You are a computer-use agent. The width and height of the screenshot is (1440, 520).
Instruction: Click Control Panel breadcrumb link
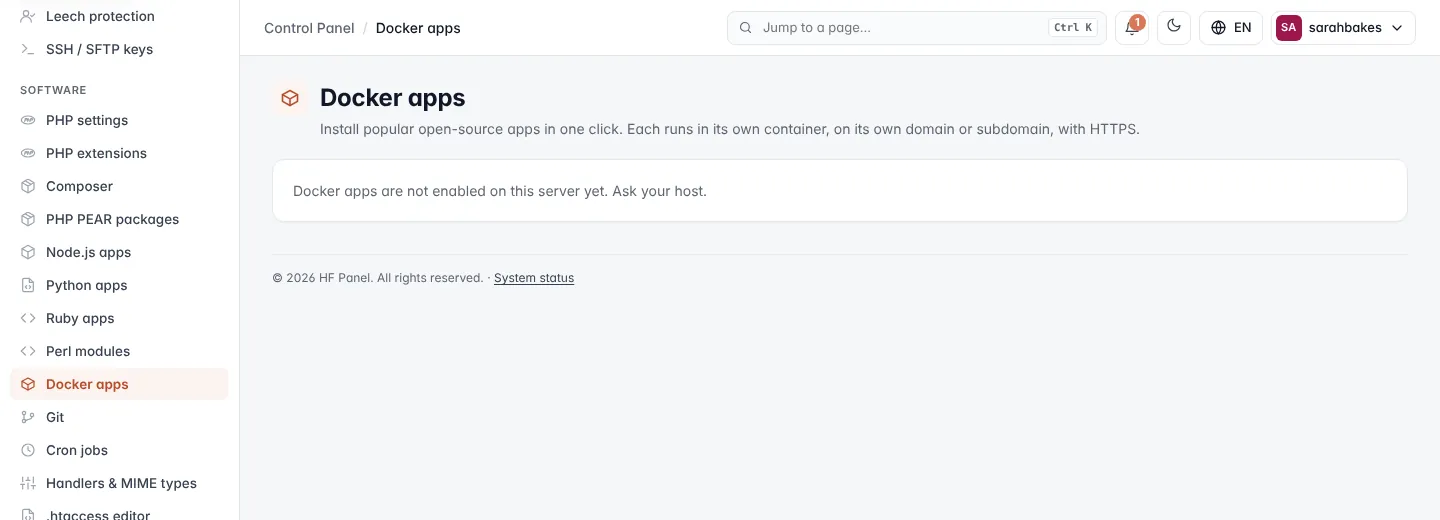pyautogui.click(x=309, y=28)
